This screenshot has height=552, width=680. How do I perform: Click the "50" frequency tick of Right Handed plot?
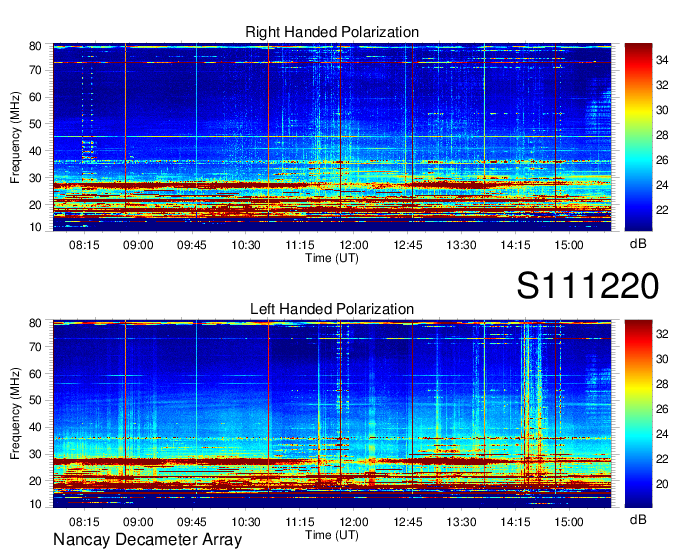tap(35, 124)
